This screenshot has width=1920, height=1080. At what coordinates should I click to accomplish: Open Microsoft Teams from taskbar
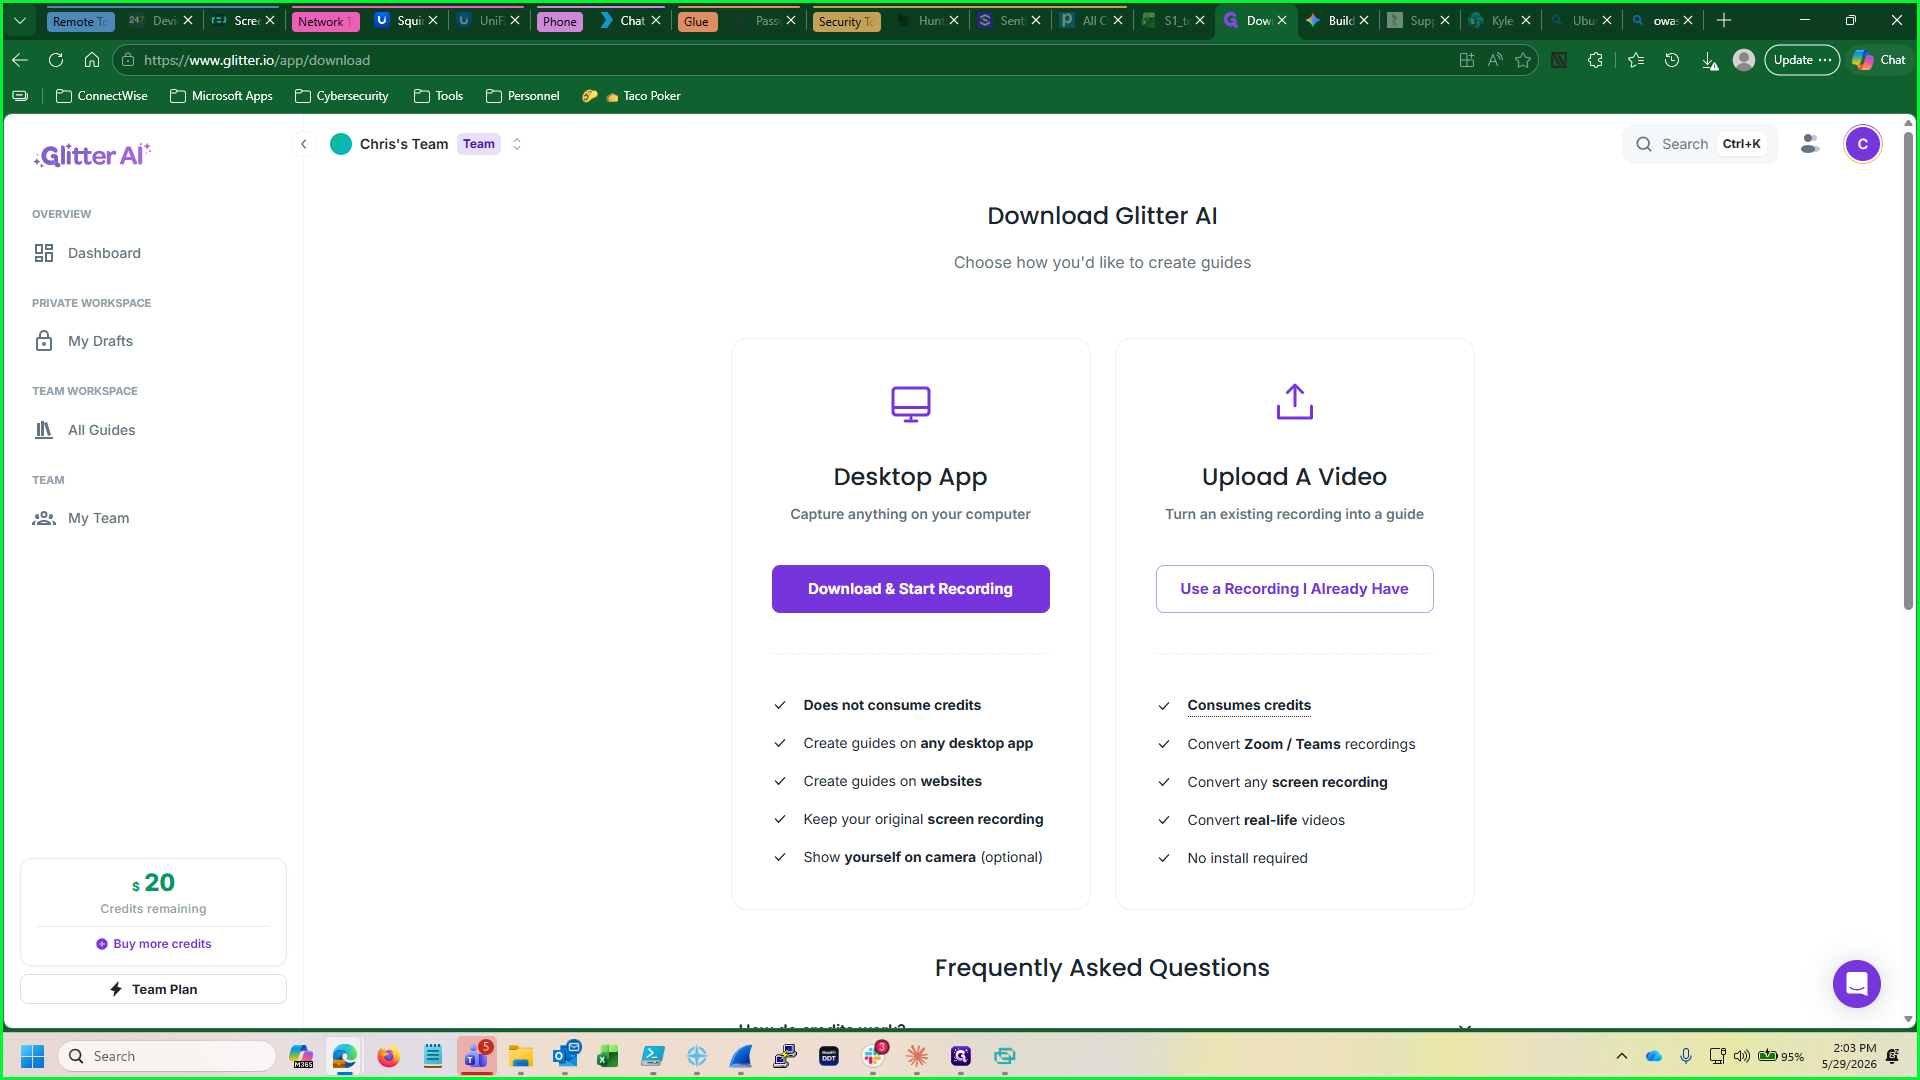[x=477, y=1056]
